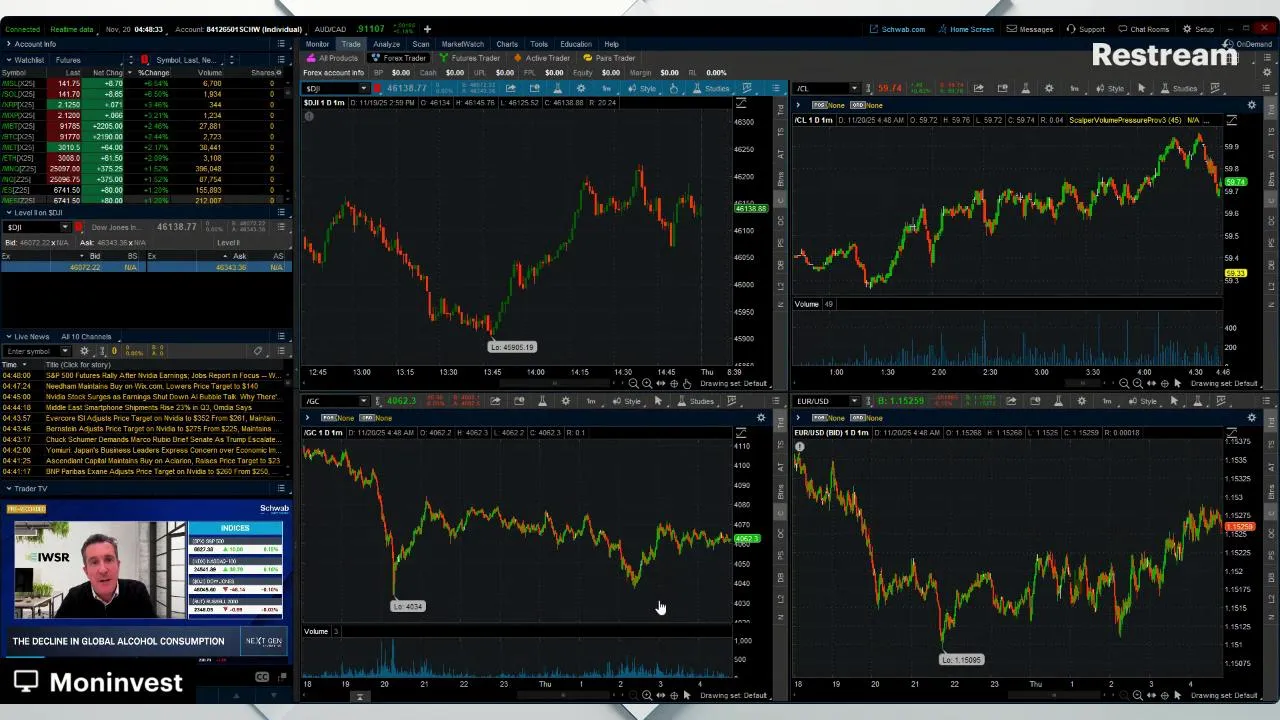Image resolution: width=1280 pixels, height=720 pixels.
Task: Open the $DJI chart Style menu
Action: coord(642,89)
